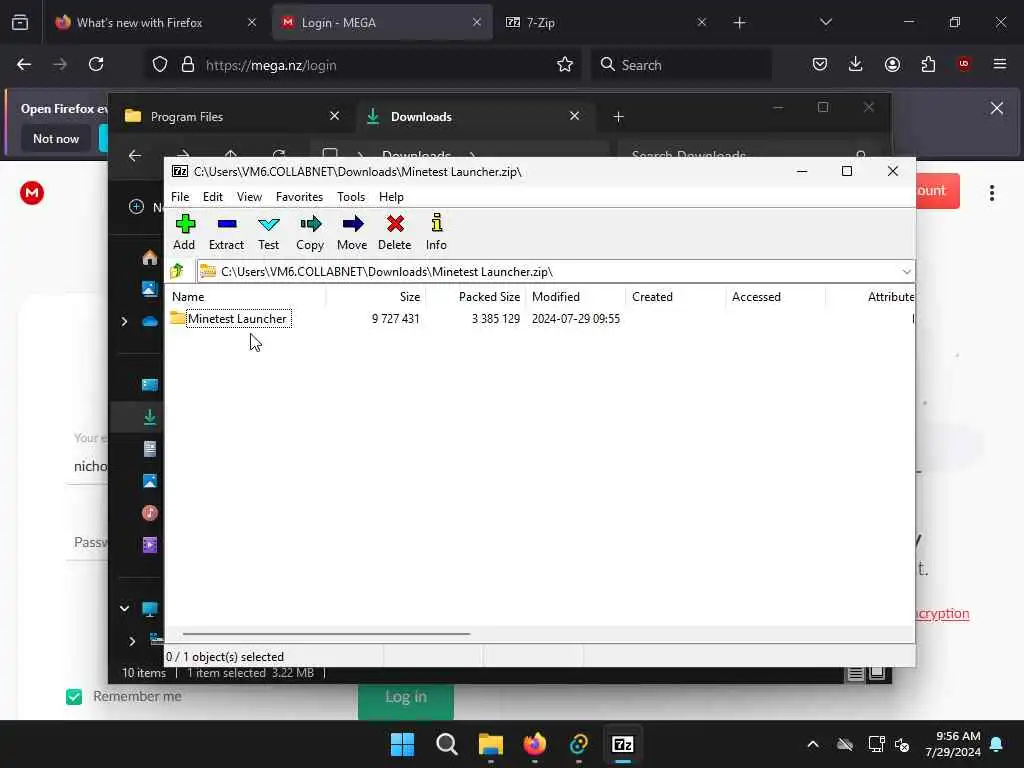Toggle the Remember me checkbox
The width and height of the screenshot is (1024, 768).
(x=74, y=697)
